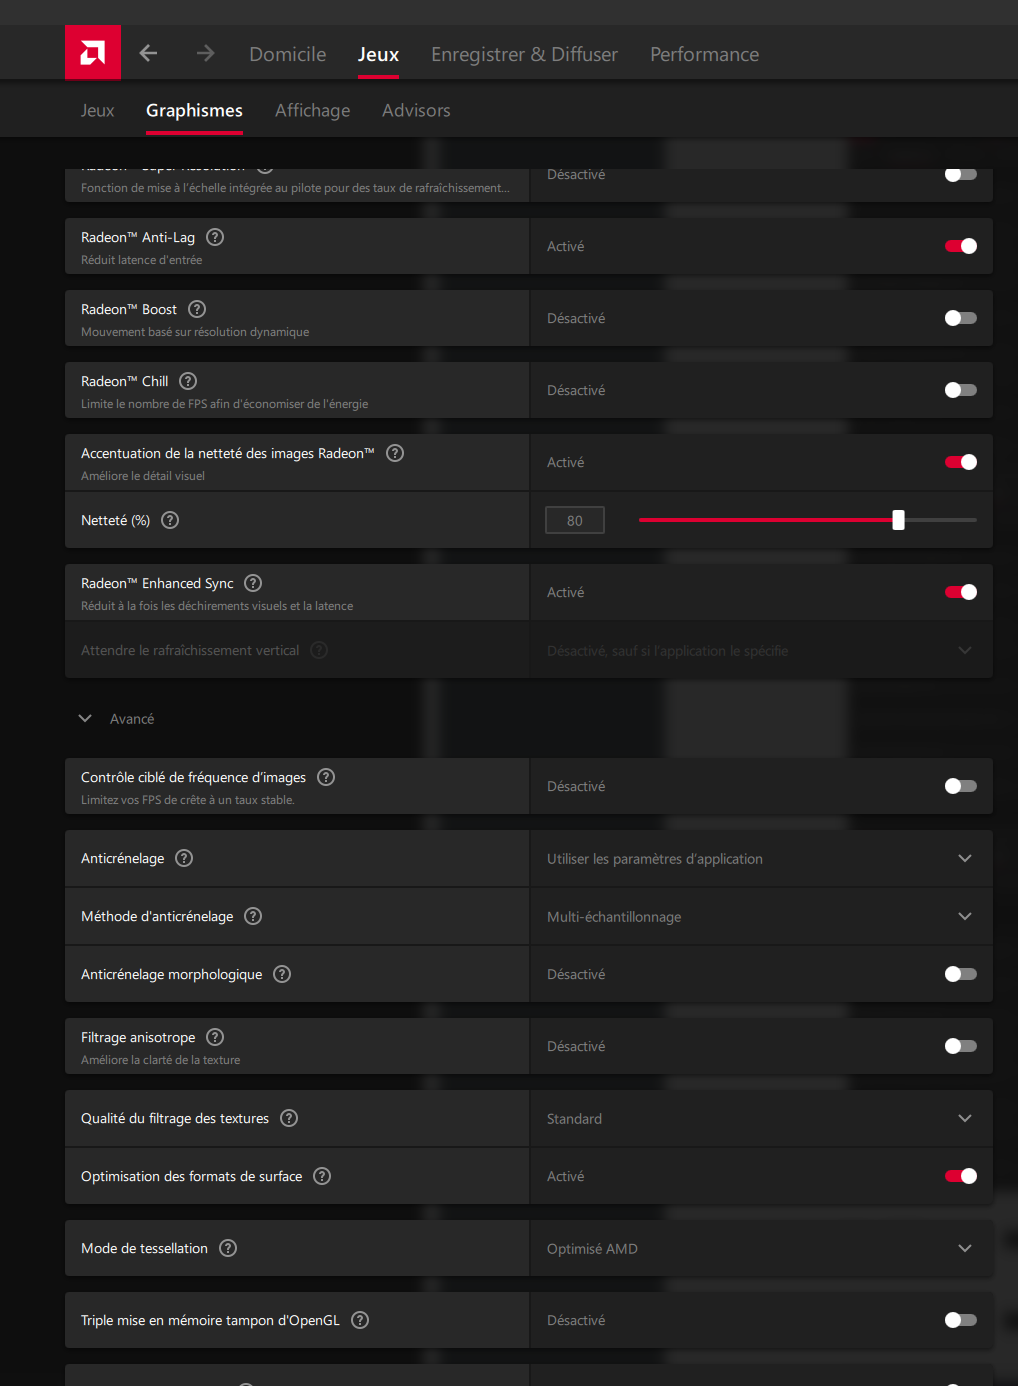This screenshot has height=1386, width=1018.
Task: Open the Anticrénelage dropdown
Action: click(x=761, y=858)
